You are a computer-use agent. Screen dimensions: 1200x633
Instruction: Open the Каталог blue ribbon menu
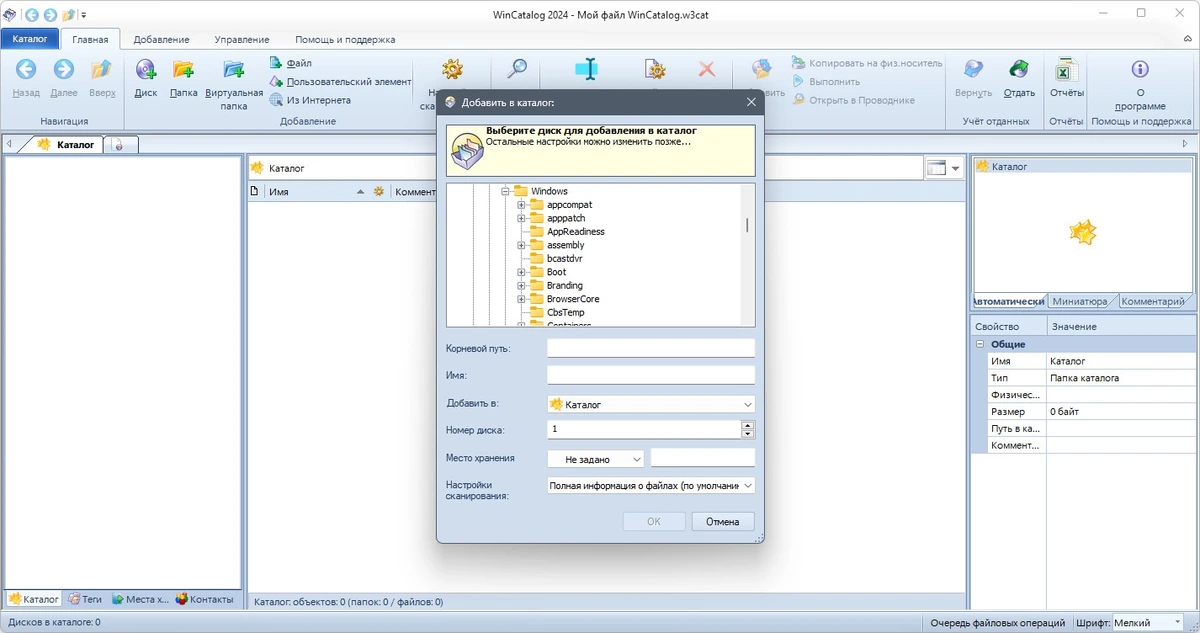click(x=30, y=39)
